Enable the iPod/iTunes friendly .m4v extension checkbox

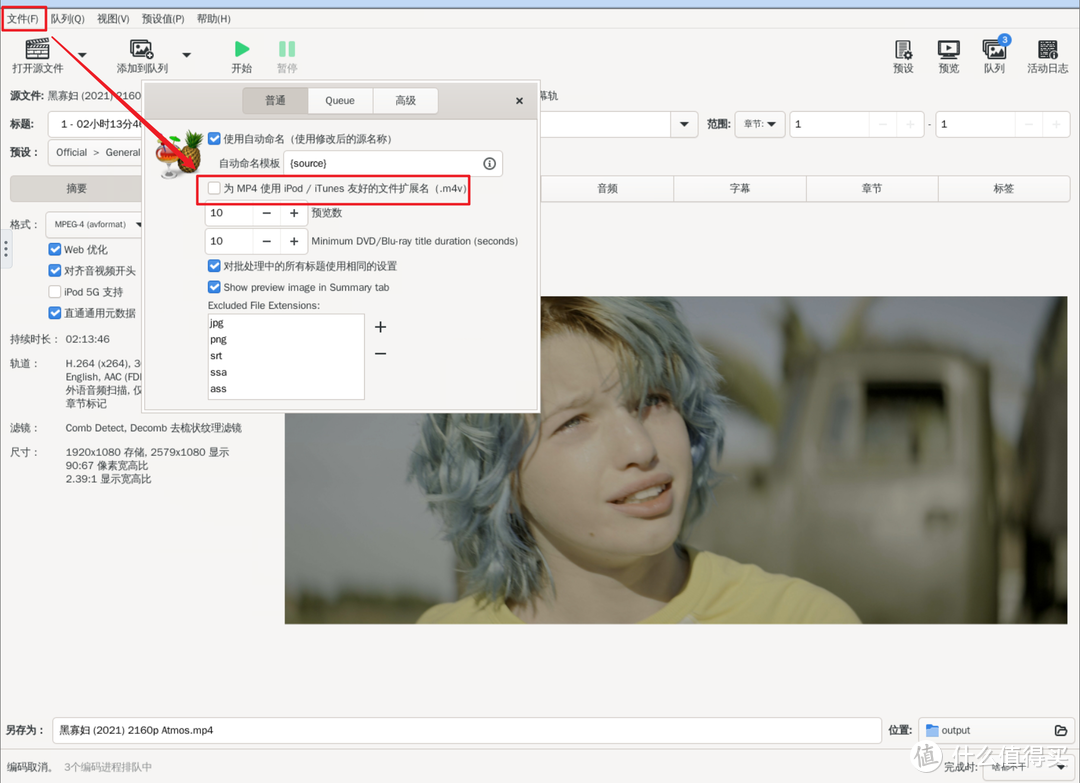(214, 188)
